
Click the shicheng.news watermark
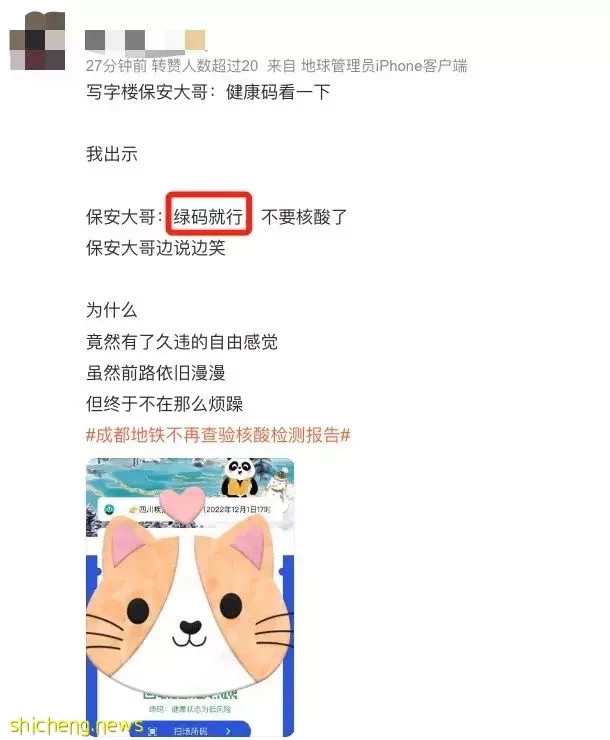[x=76, y=726]
